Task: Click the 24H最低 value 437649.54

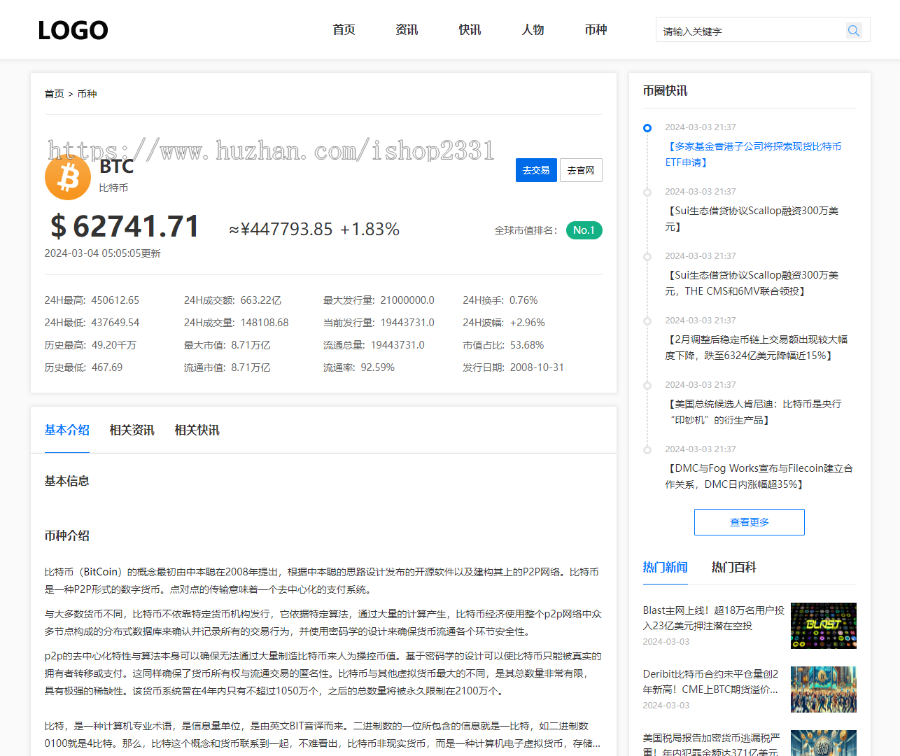Action: tap(115, 323)
